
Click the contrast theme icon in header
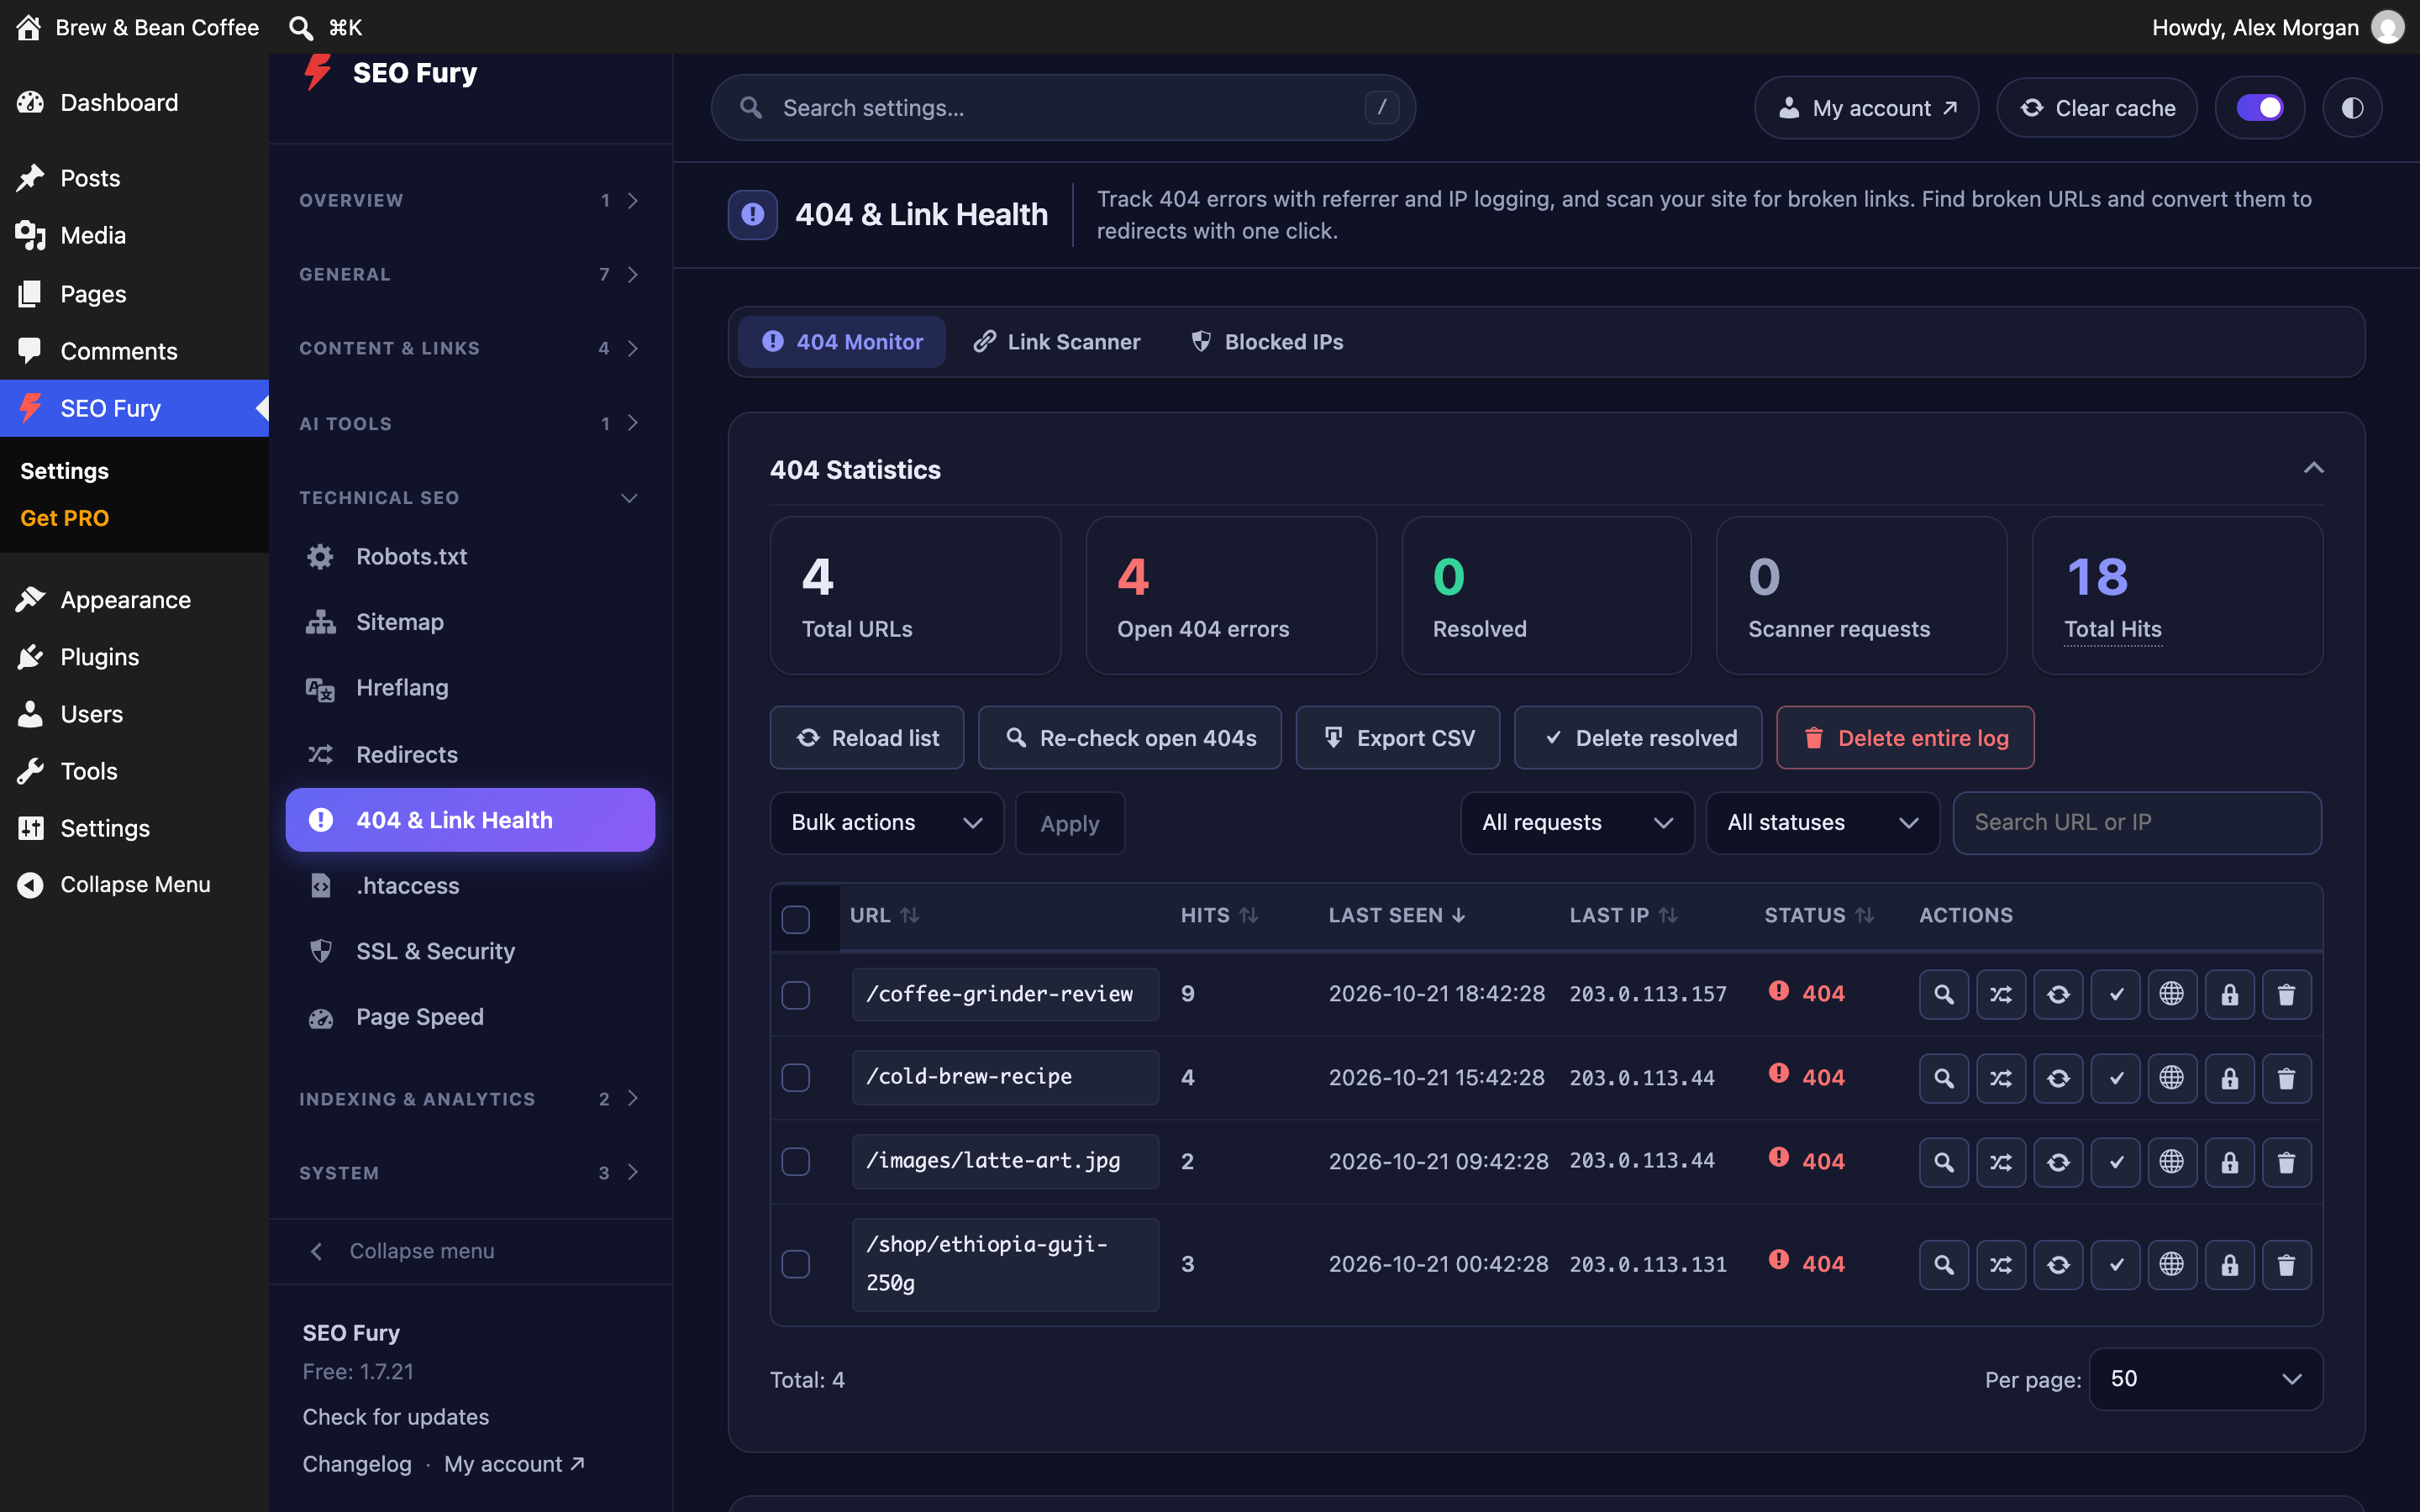(2352, 107)
